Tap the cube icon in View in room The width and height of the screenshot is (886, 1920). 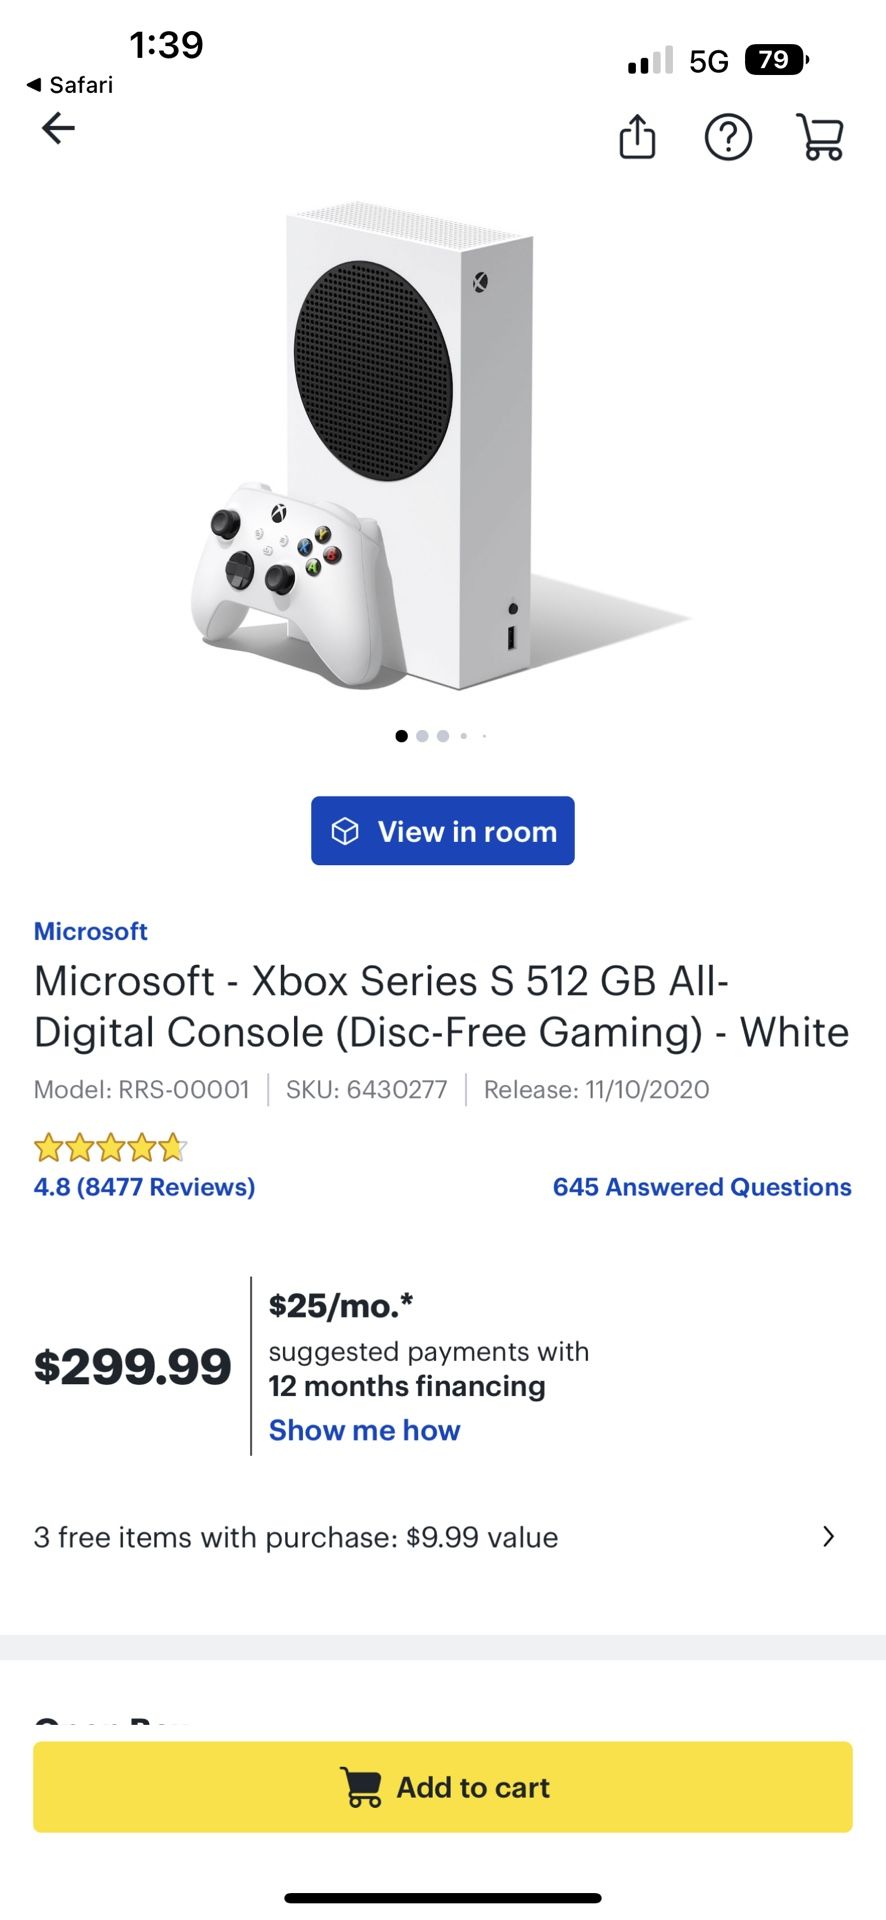(x=345, y=831)
